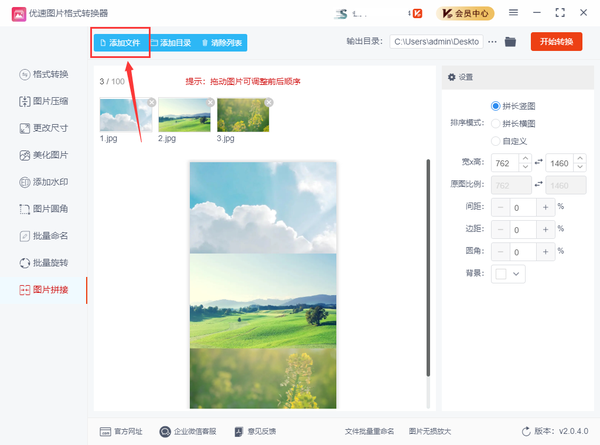Click the preview area vertical scrollbar

click(428, 270)
